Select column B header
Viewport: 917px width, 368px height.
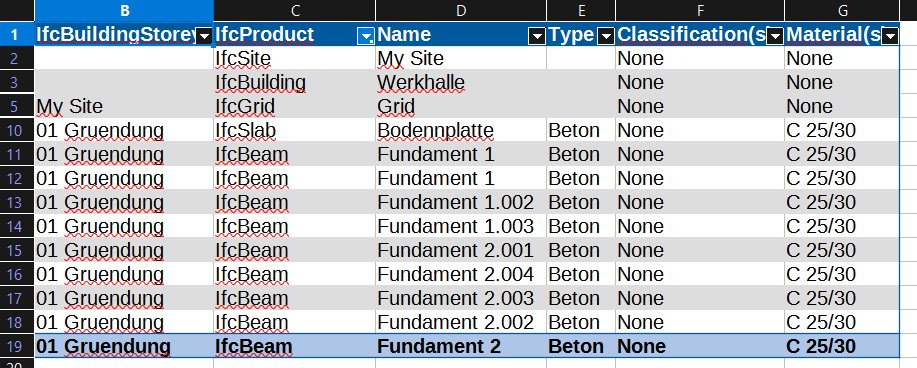[x=124, y=11]
